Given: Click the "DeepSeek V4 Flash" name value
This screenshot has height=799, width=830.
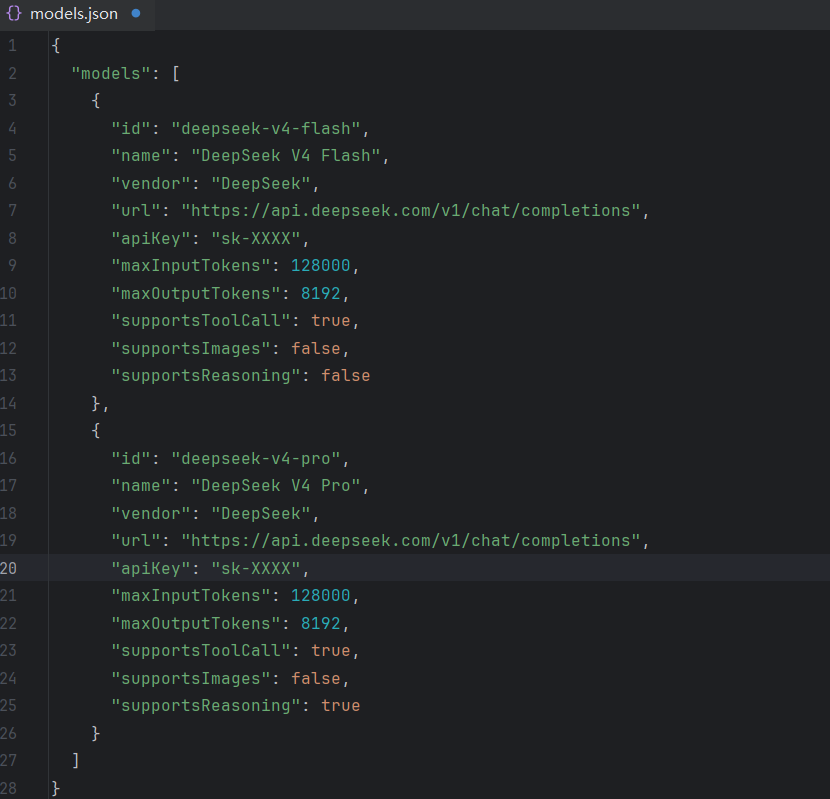Looking at the screenshot, I should click(x=286, y=156).
